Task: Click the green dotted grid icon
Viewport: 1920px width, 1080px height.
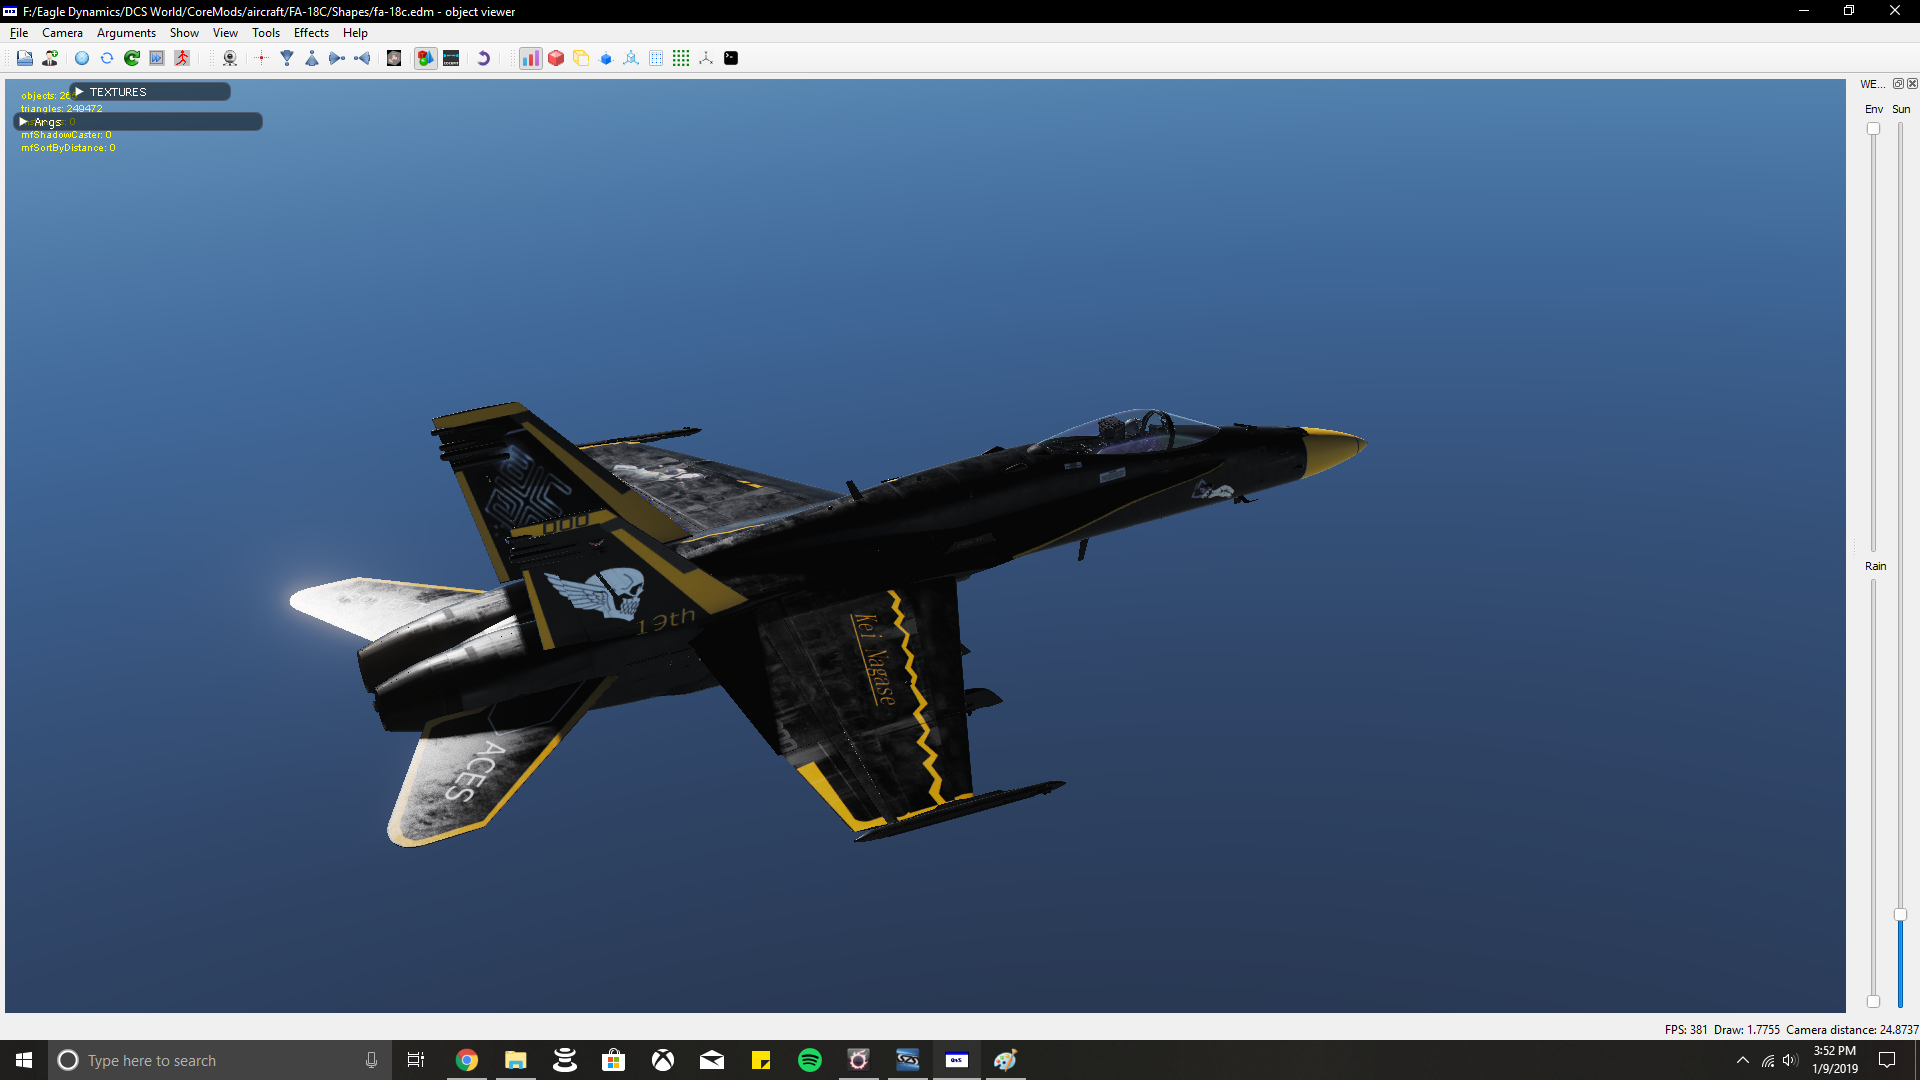Action: (681, 58)
